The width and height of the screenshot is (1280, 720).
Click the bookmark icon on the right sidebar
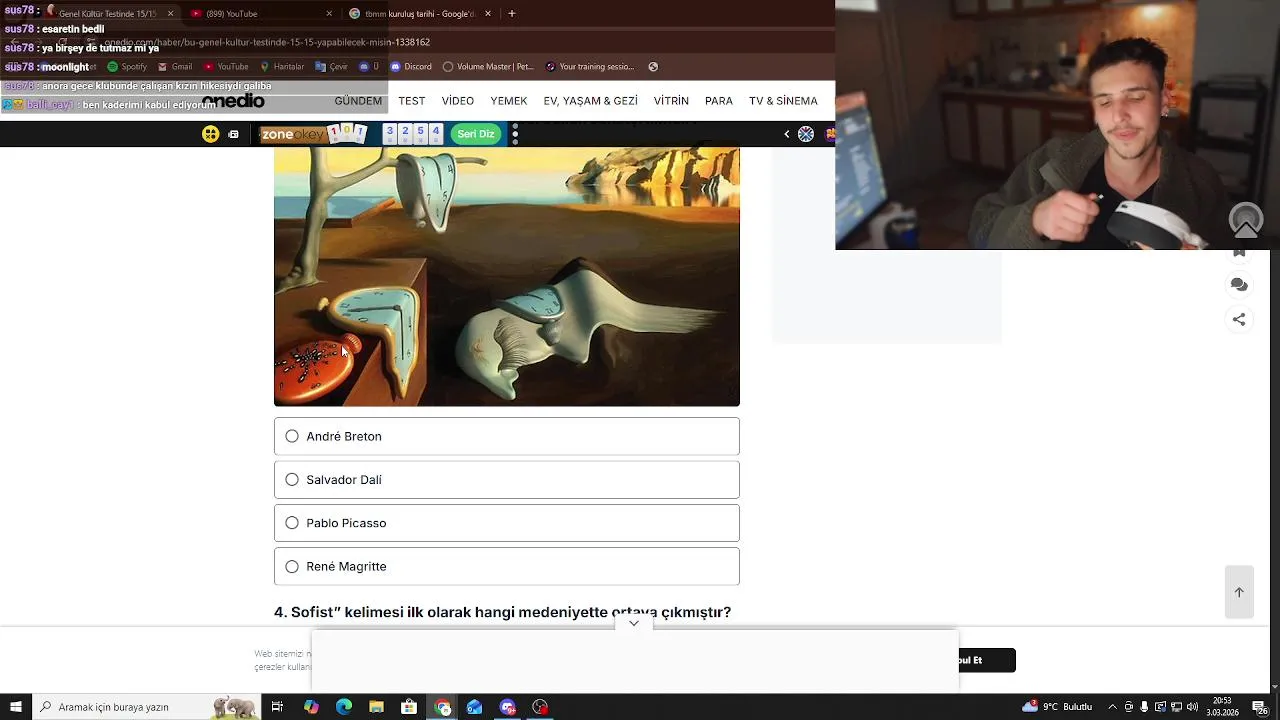tap(1239, 252)
